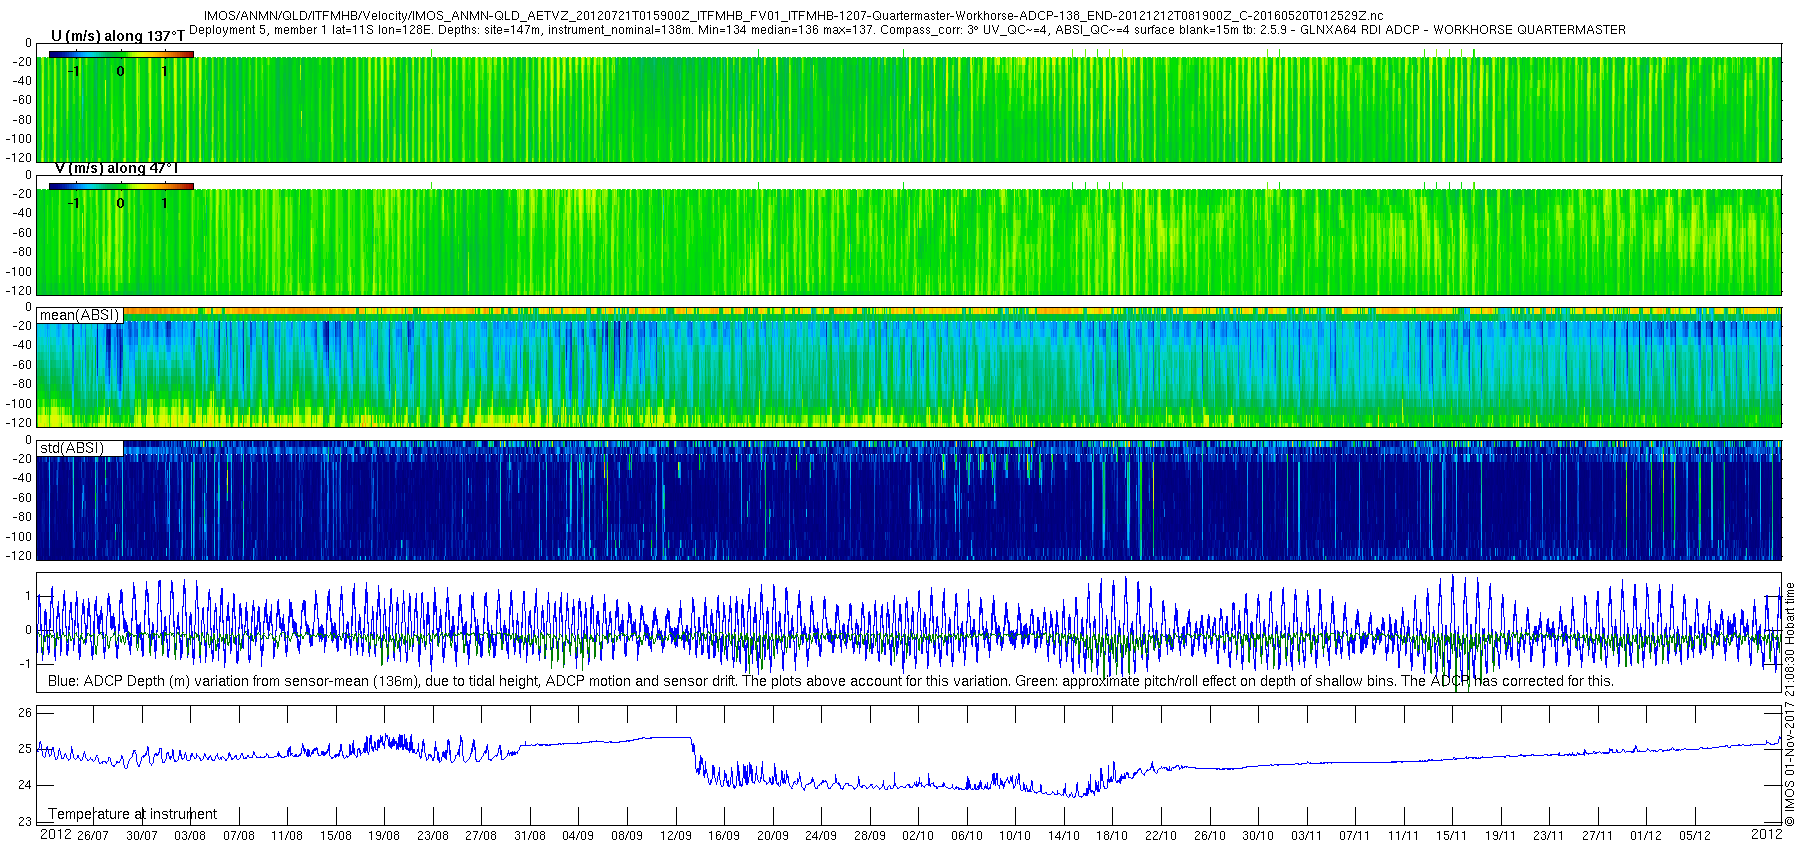Click the 'Temperature at instrument' label

[x=132, y=814]
